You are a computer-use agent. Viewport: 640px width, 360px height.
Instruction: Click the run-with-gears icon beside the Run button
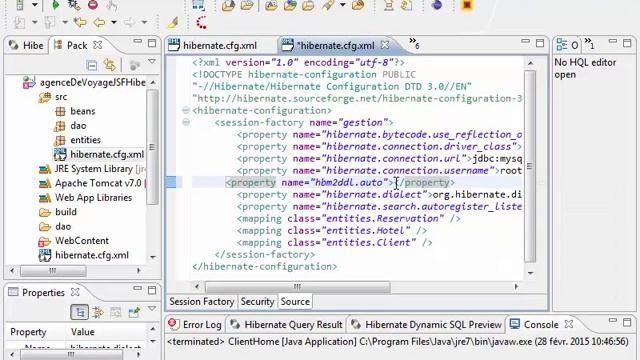74,5
